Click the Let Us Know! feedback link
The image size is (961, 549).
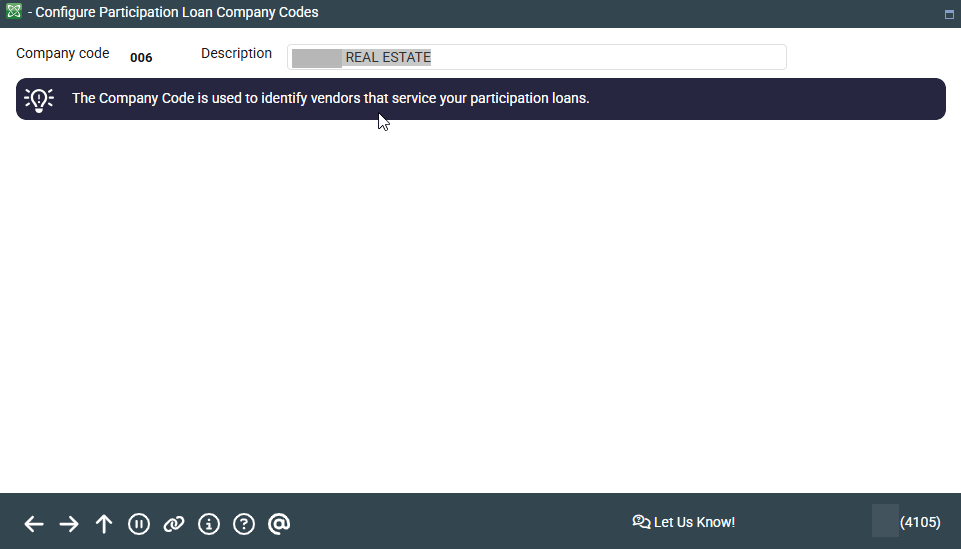[694, 522]
